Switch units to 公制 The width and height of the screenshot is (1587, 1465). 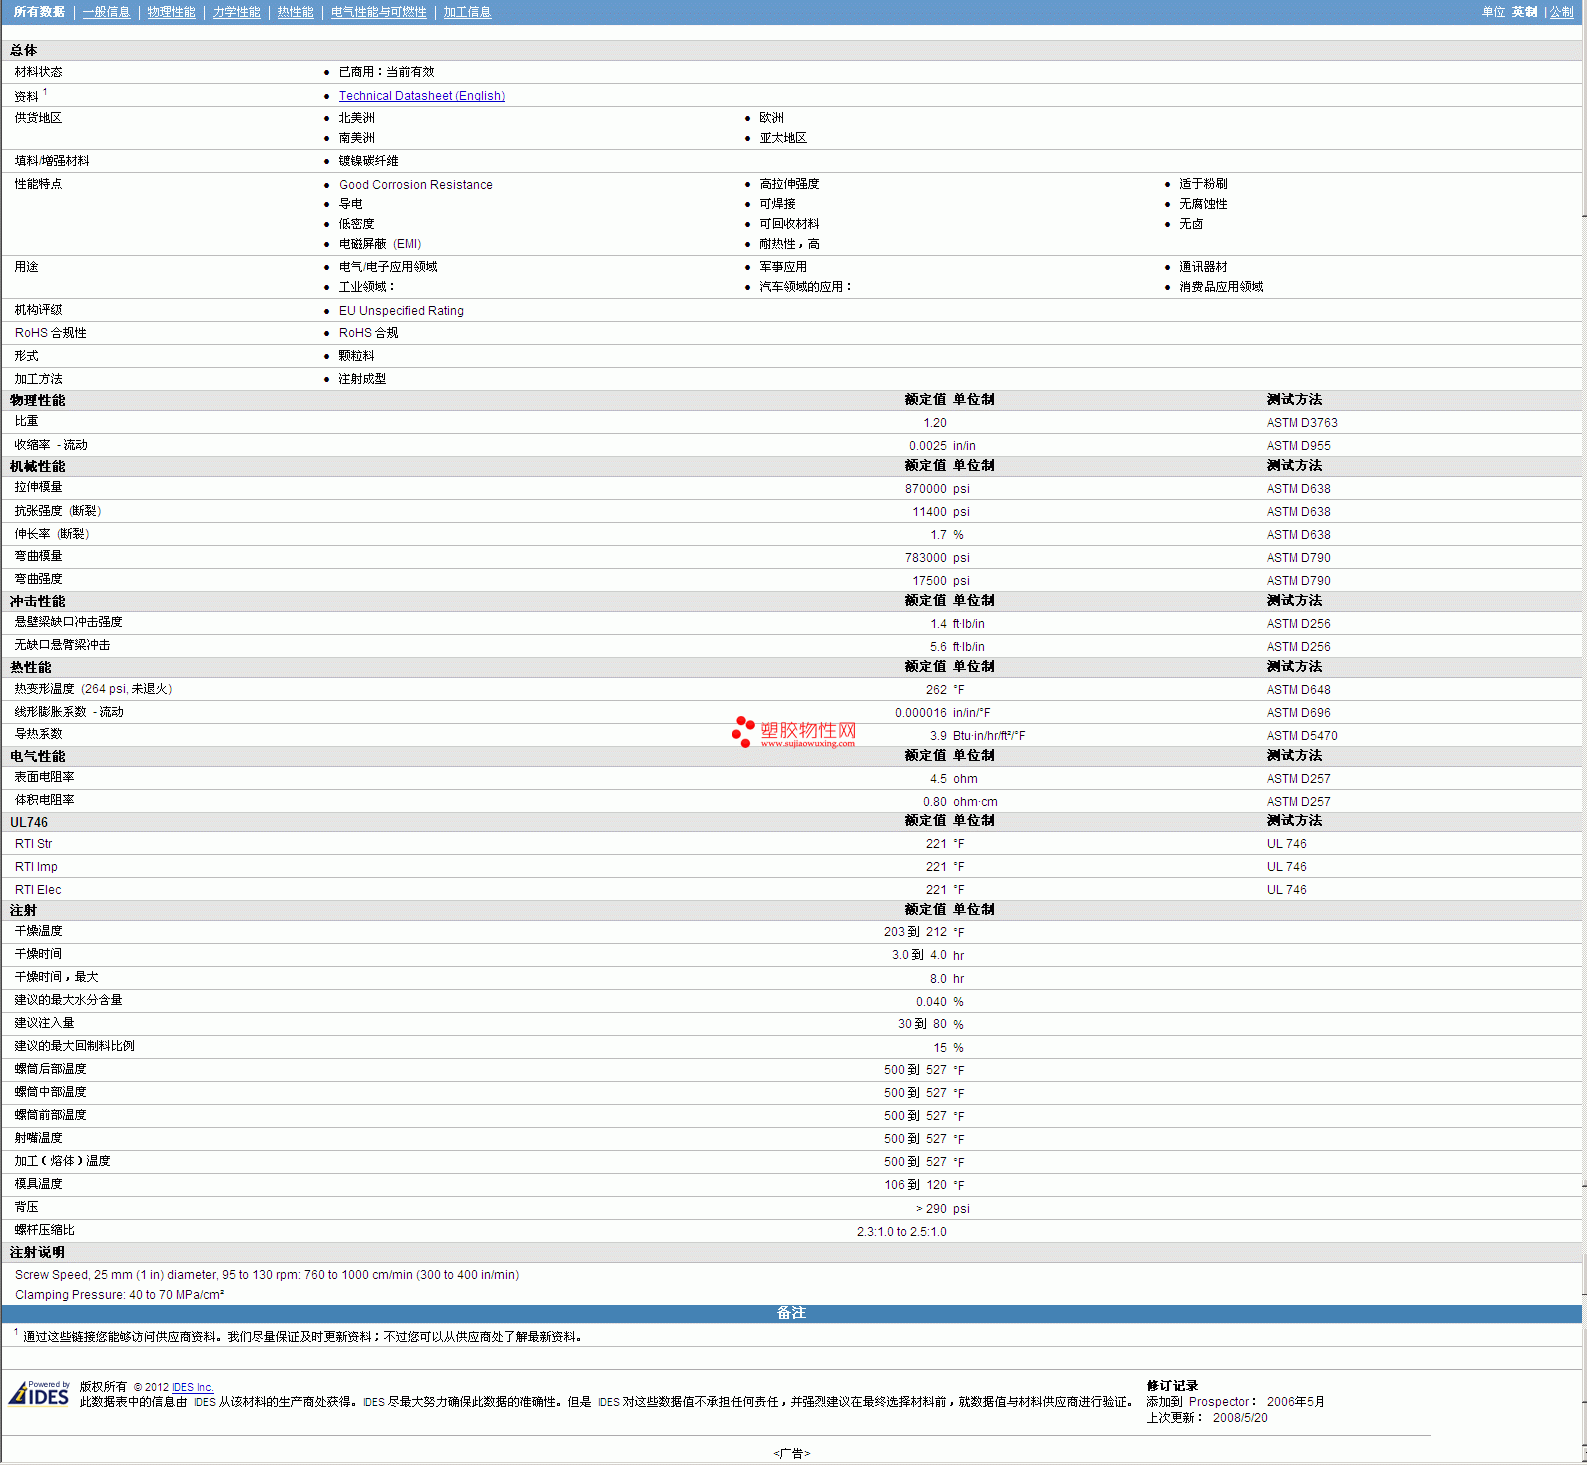[1561, 12]
